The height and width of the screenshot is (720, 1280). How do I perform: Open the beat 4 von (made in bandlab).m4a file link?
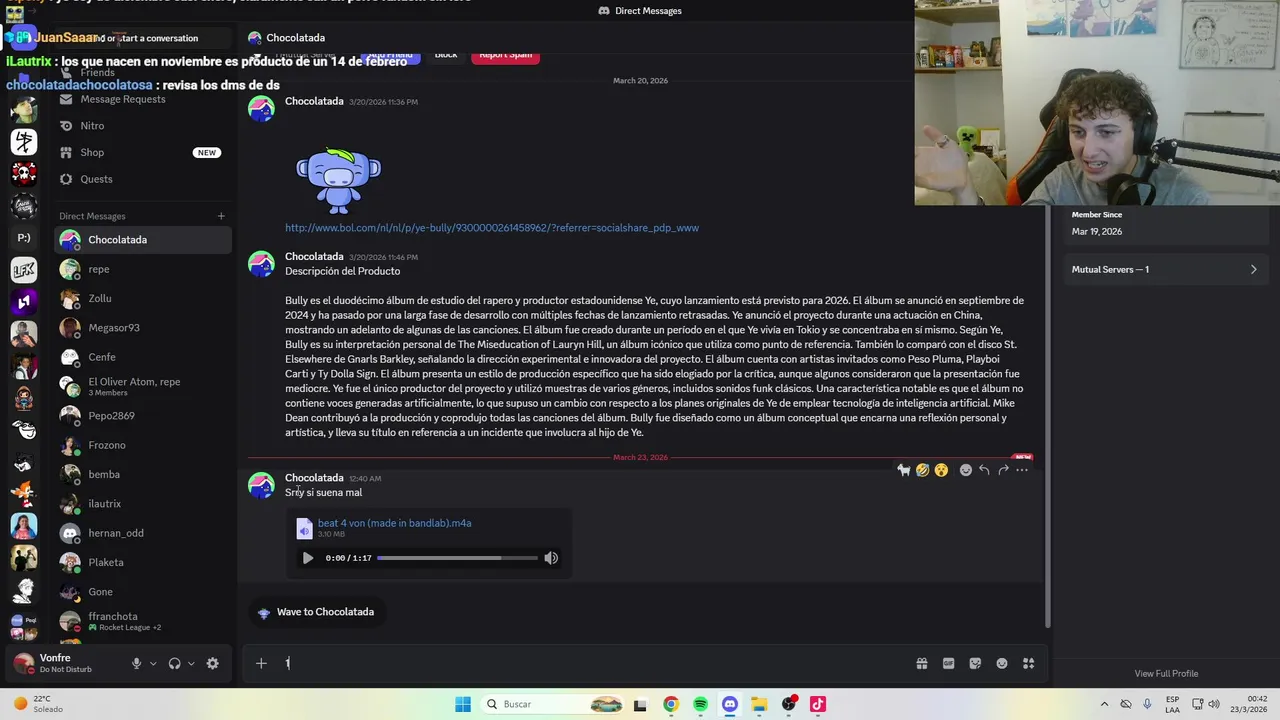point(394,523)
